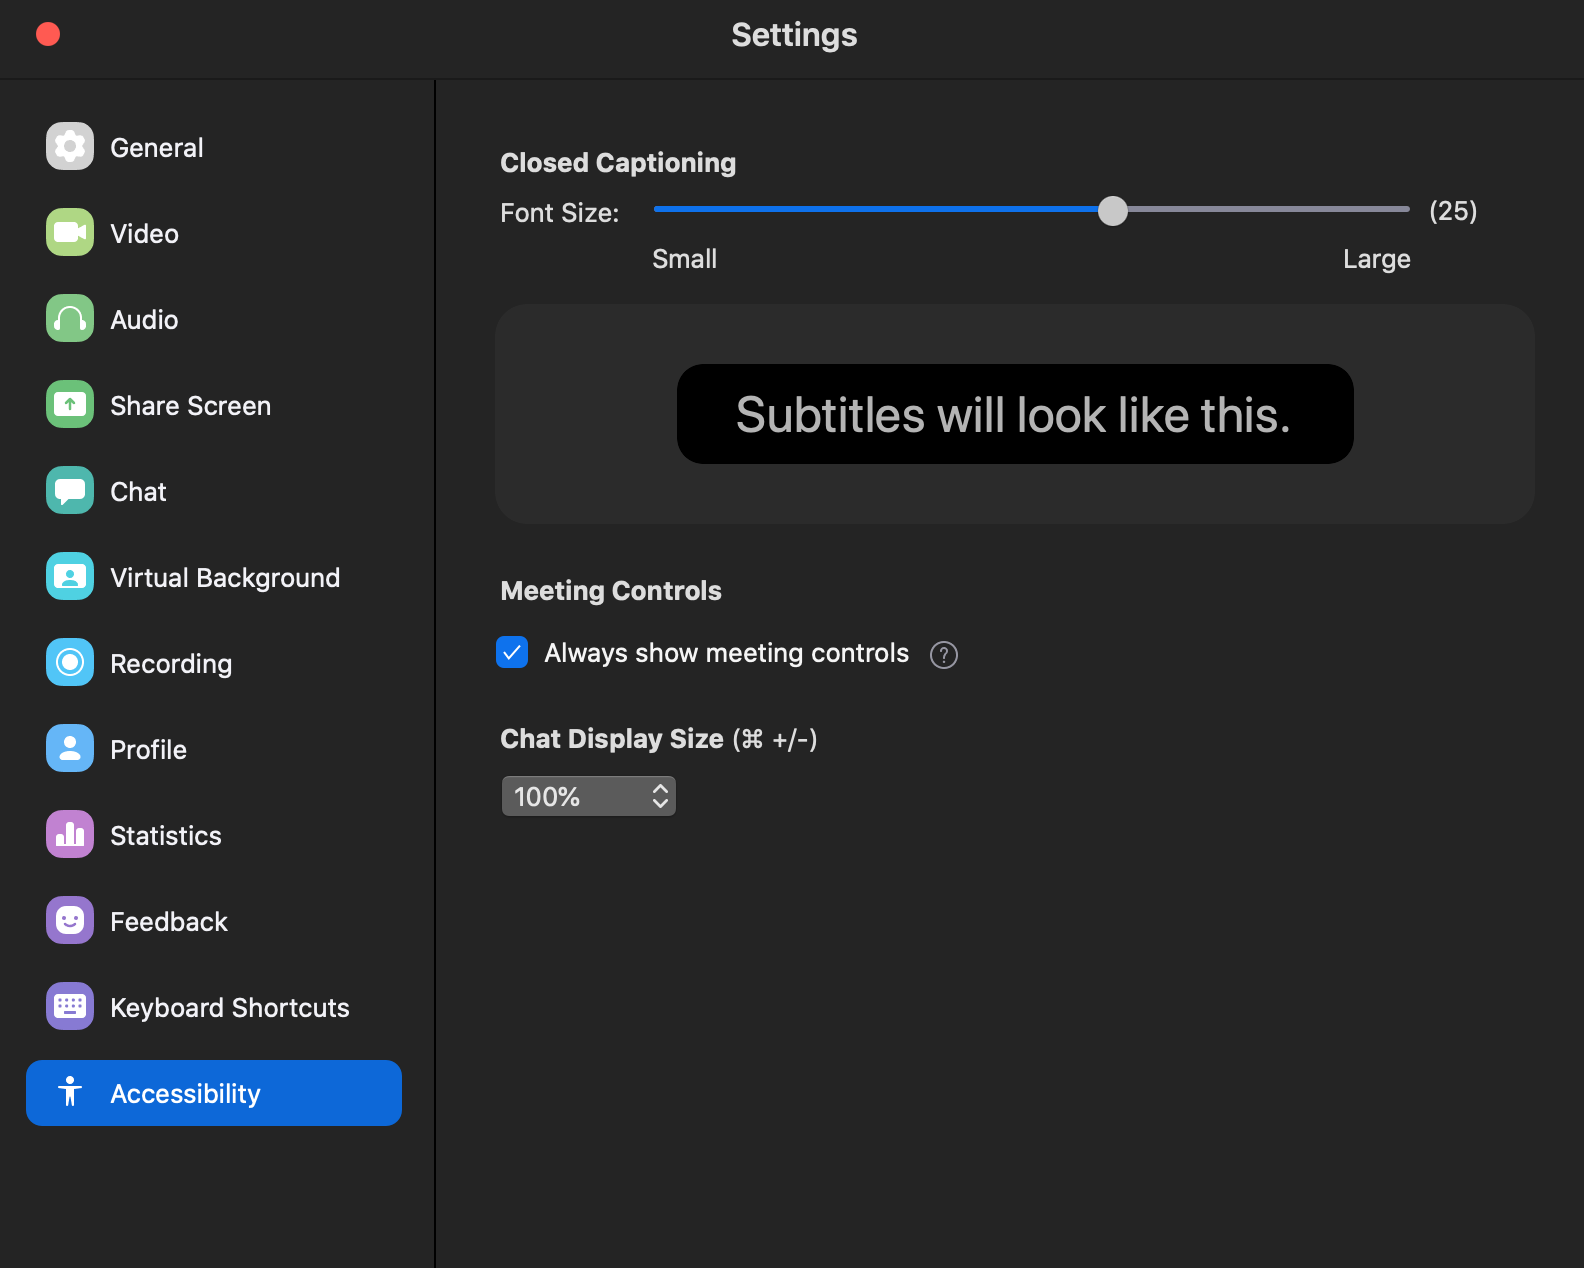Open Video settings via camera icon
This screenshot has height=1268, width=1584.
click(70, 233)
